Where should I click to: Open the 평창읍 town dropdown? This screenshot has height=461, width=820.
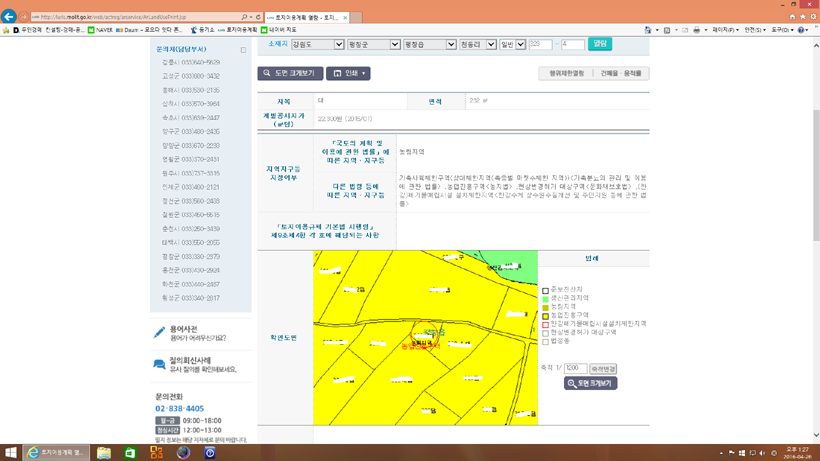tap(429, 44)
